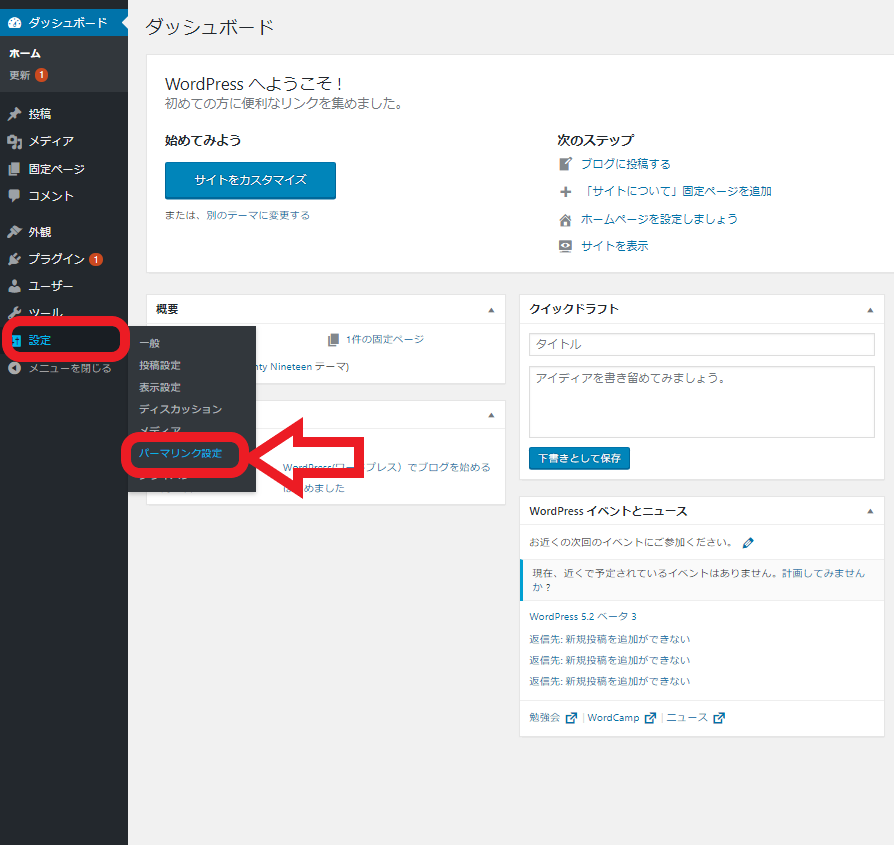Click the media icon beside メディア
This screenshot has width=894, height=845.
(14, 141)
